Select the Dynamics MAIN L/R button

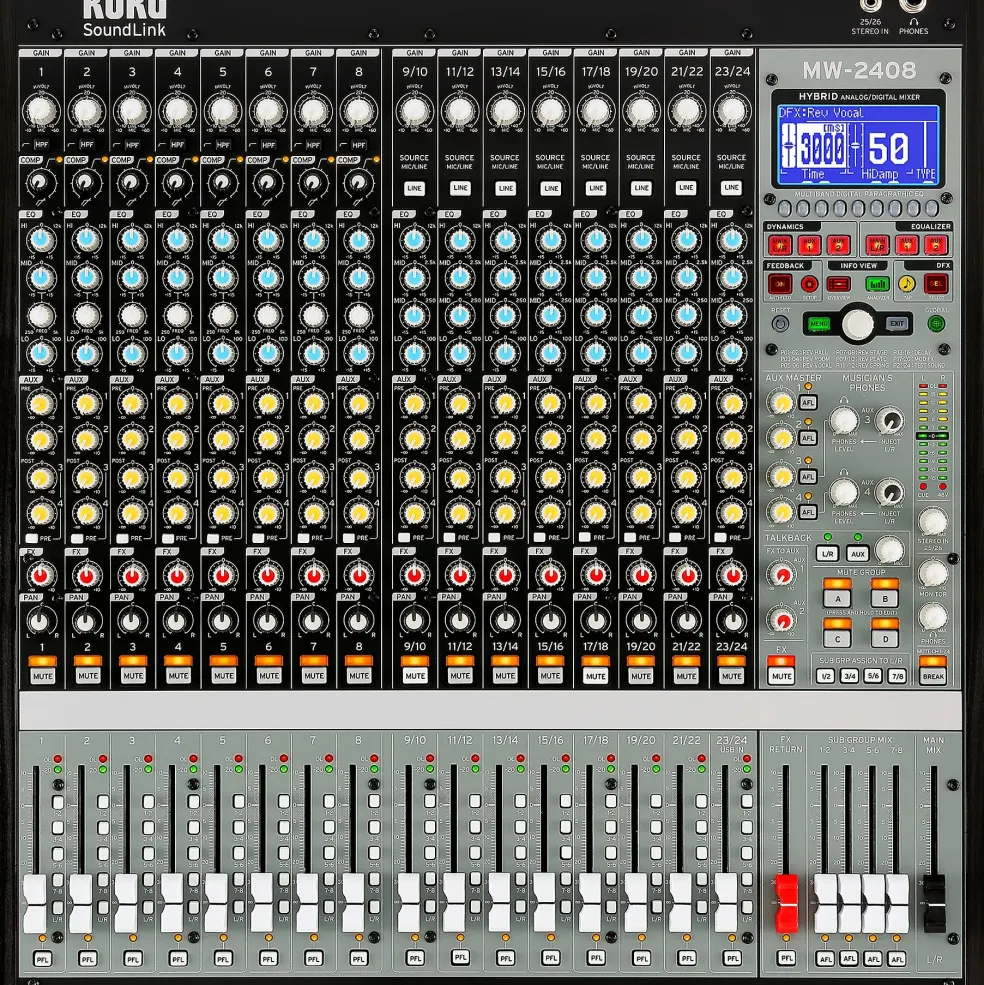pos(779,245)
